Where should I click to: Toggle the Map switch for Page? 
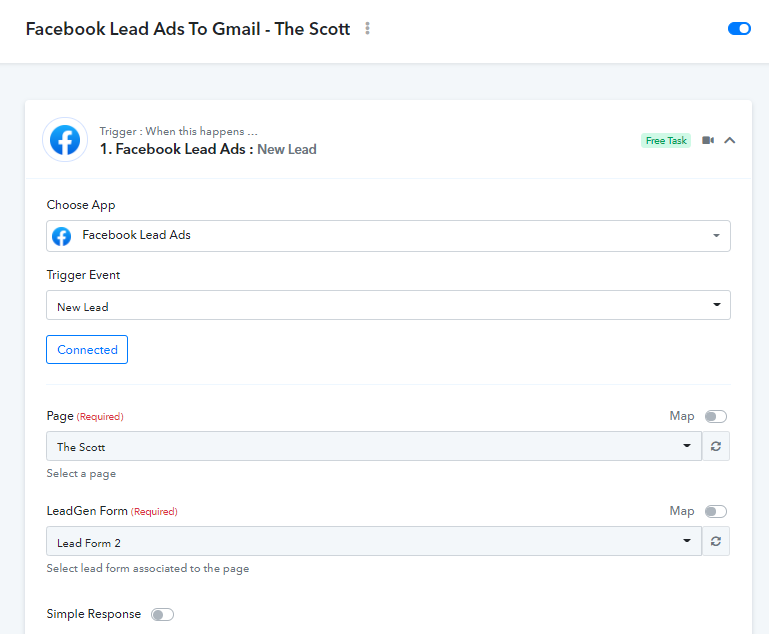click(716, 416)
